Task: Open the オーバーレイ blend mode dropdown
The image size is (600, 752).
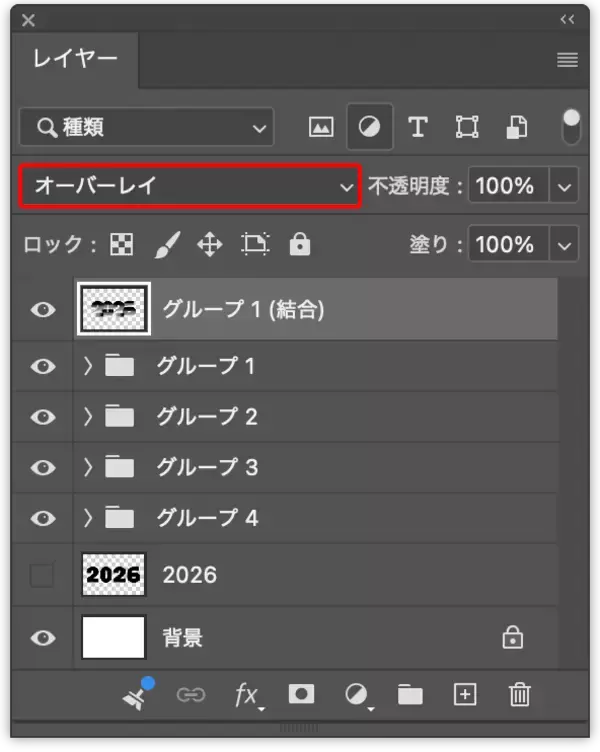Action: coord(190,186)
